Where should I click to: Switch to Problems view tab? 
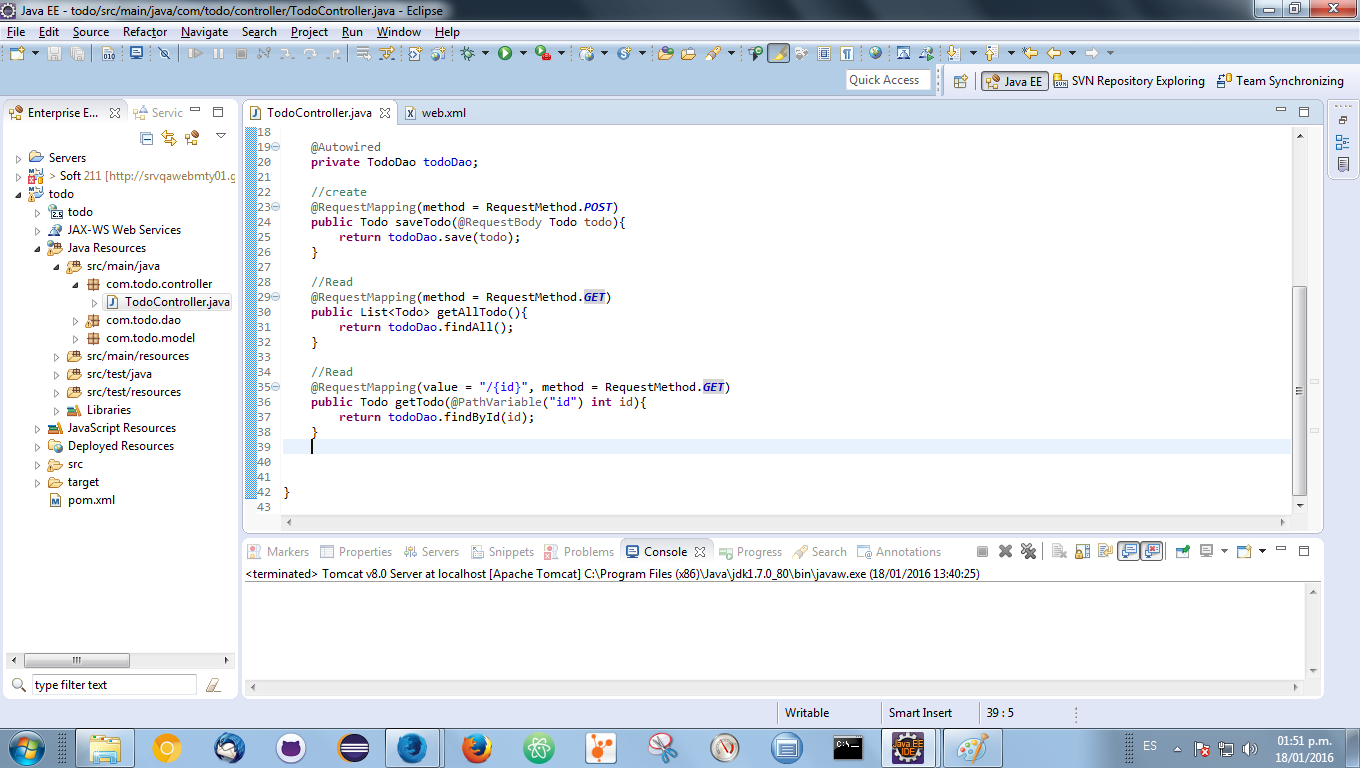click(579, 552)
